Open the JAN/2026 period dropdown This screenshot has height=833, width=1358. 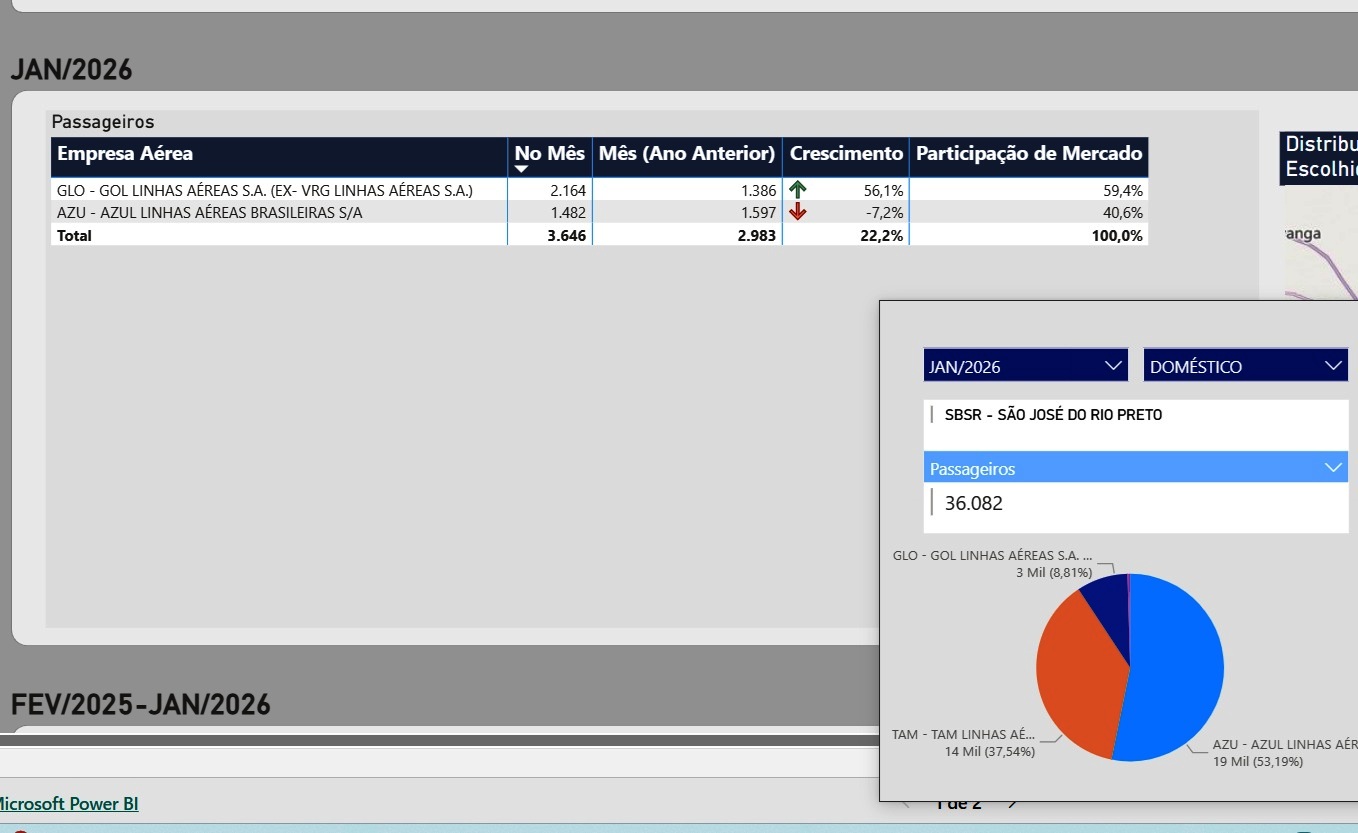1025,366
